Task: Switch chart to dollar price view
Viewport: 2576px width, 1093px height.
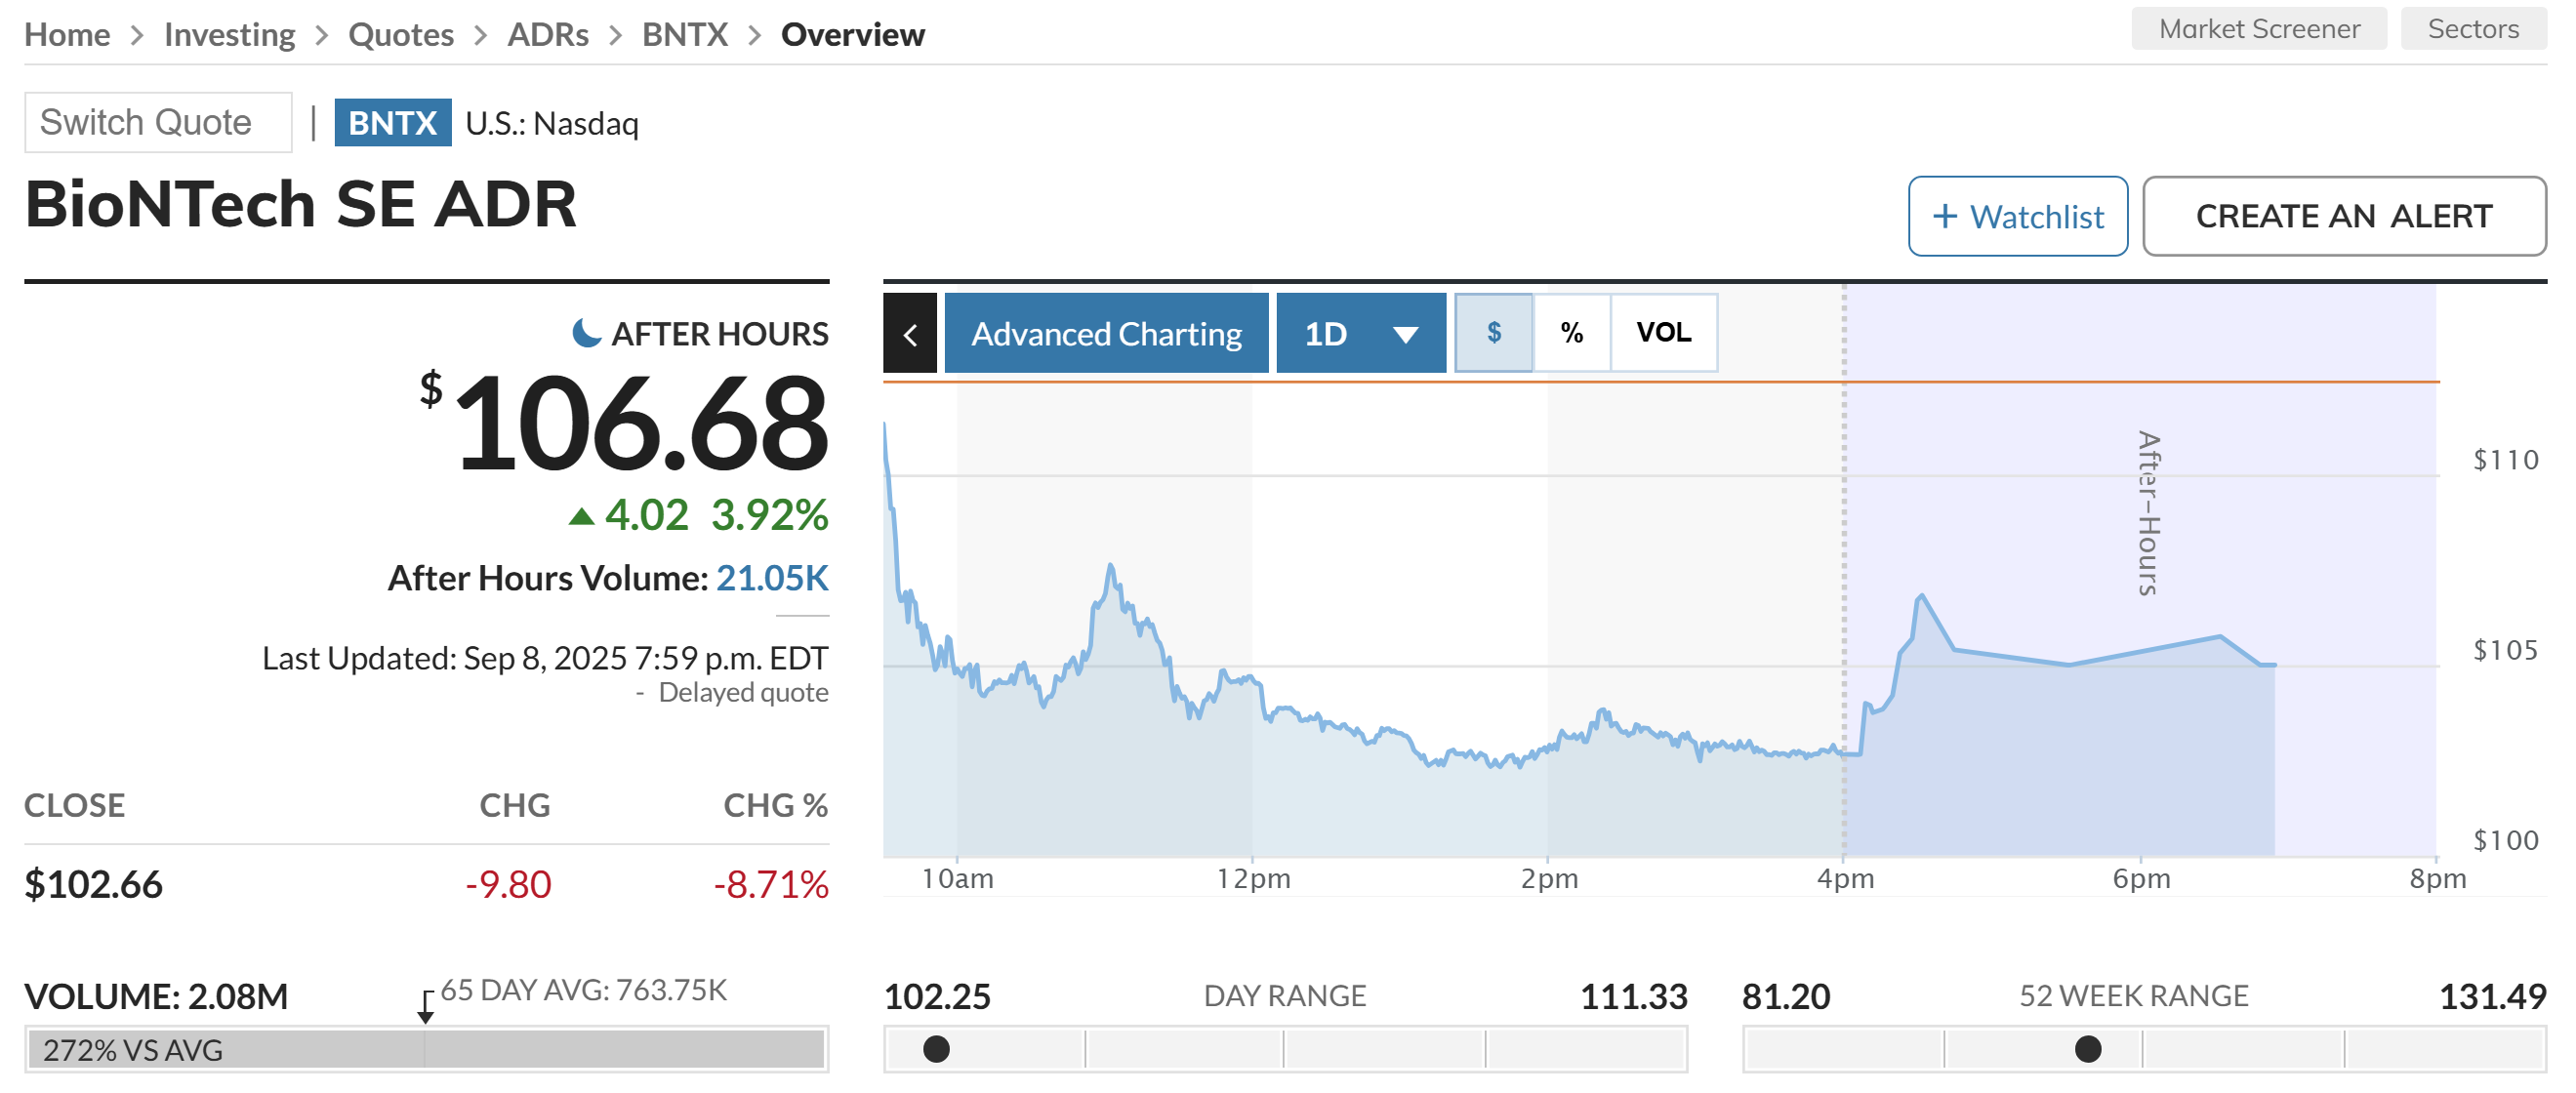Action: tap(1493, 333)
